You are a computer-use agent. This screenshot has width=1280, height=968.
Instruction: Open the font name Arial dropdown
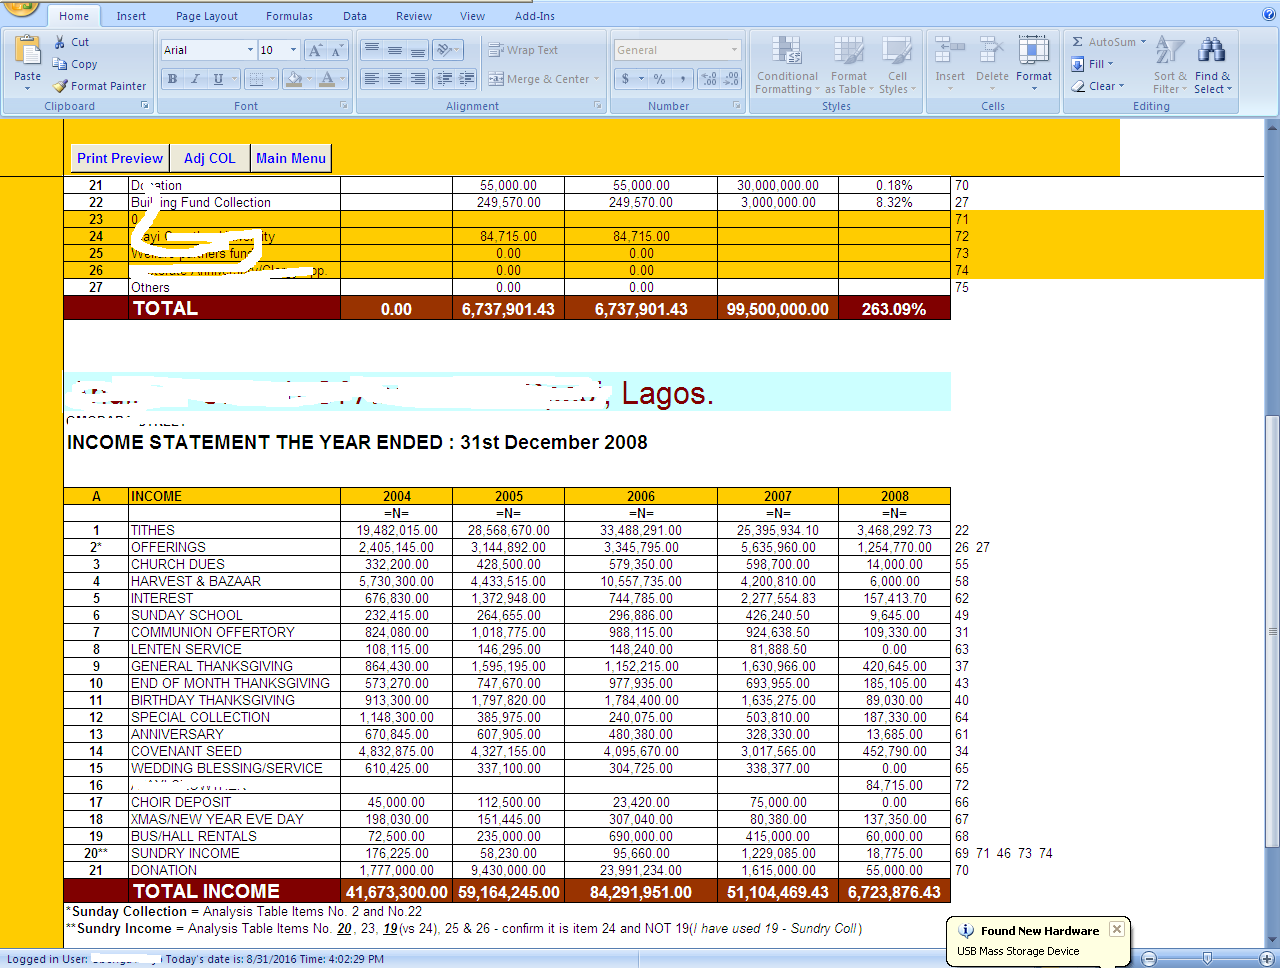(250, 50)
